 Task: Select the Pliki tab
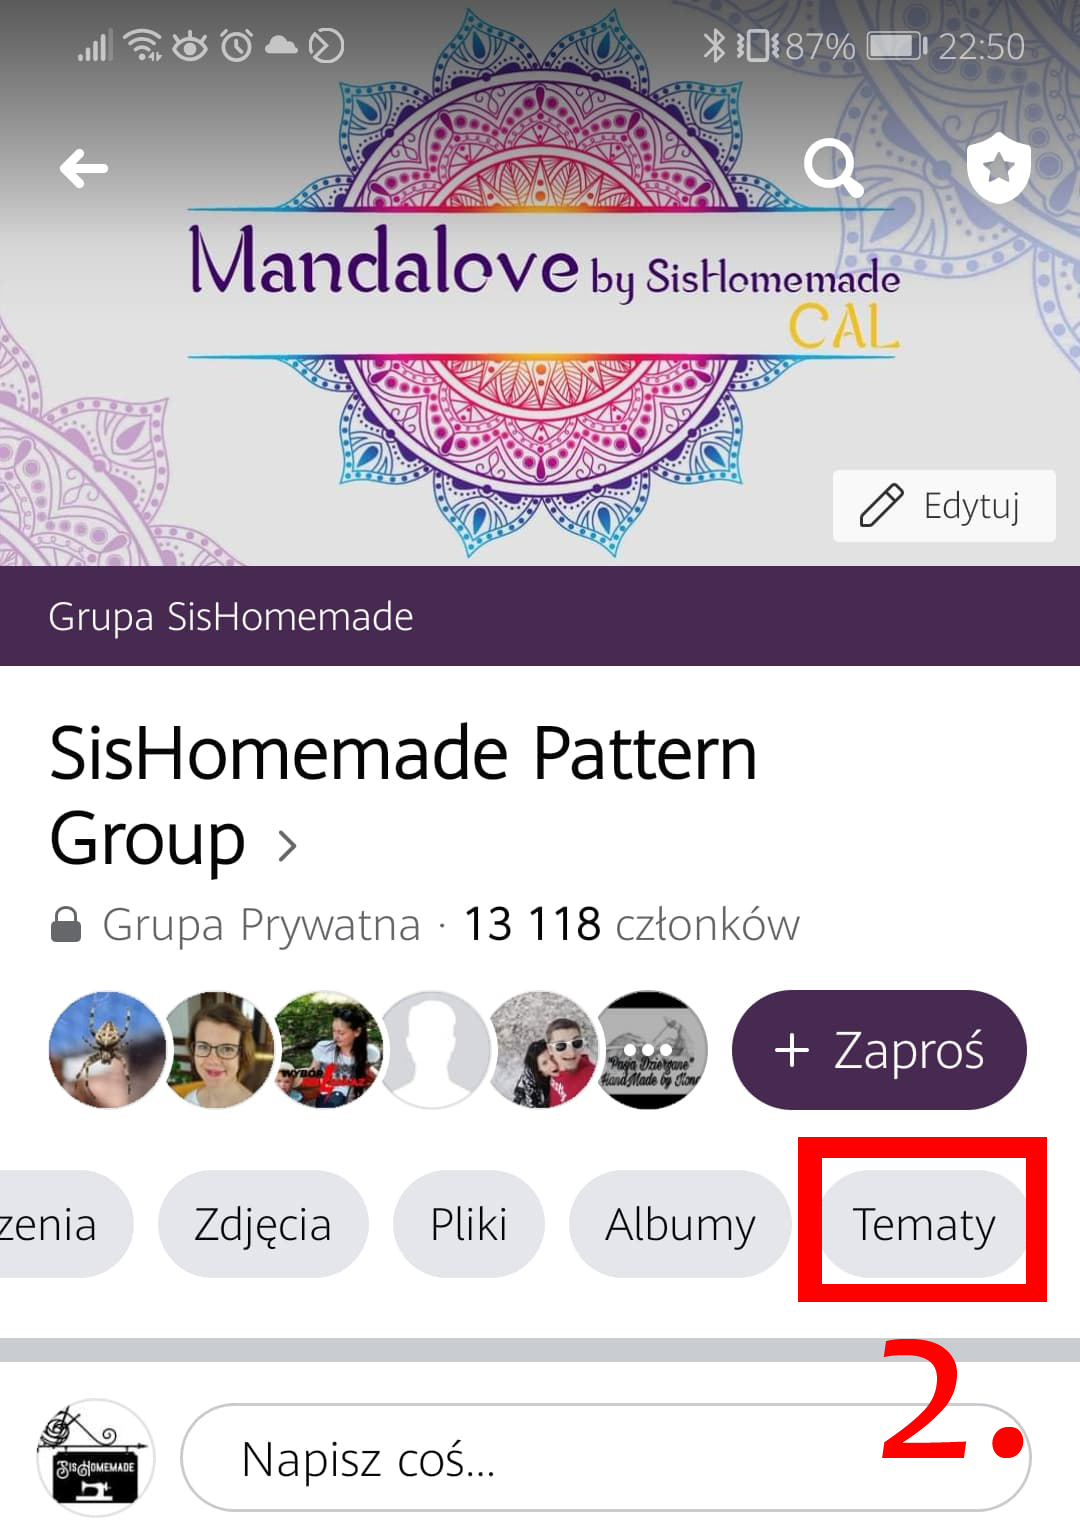(x=469, y=1224)
